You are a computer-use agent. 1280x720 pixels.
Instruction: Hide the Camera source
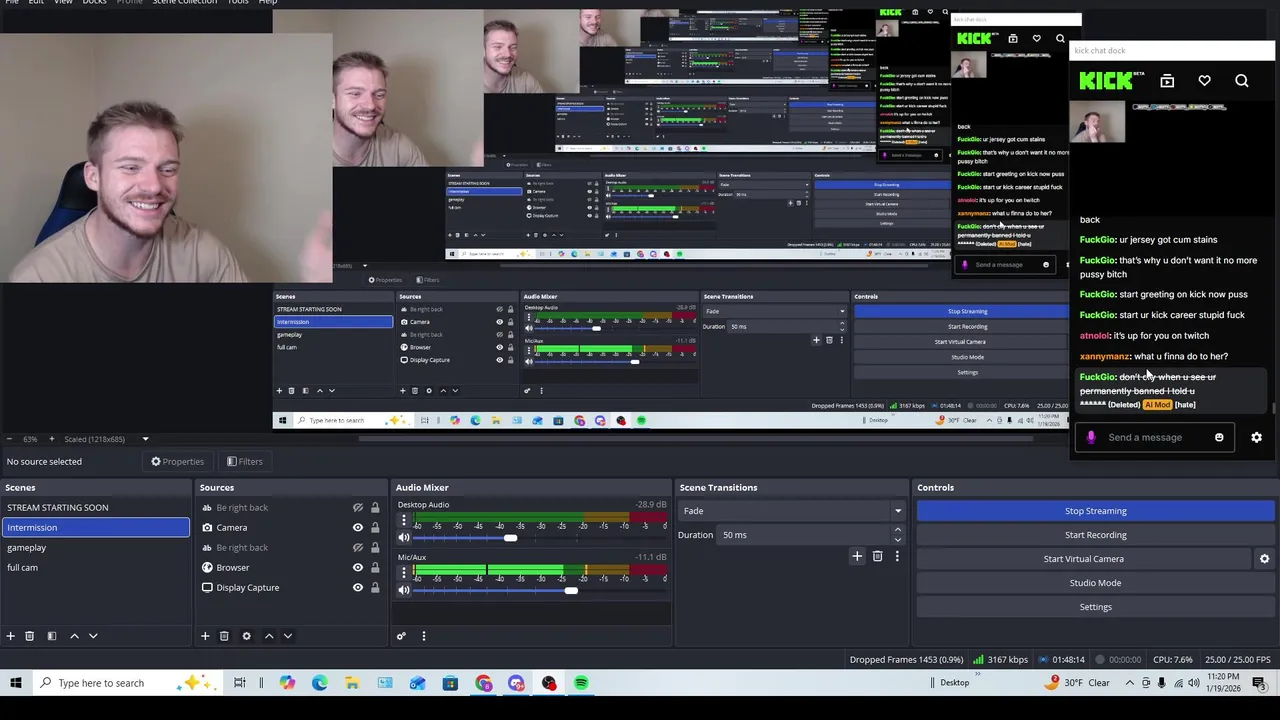coord(357,527)
